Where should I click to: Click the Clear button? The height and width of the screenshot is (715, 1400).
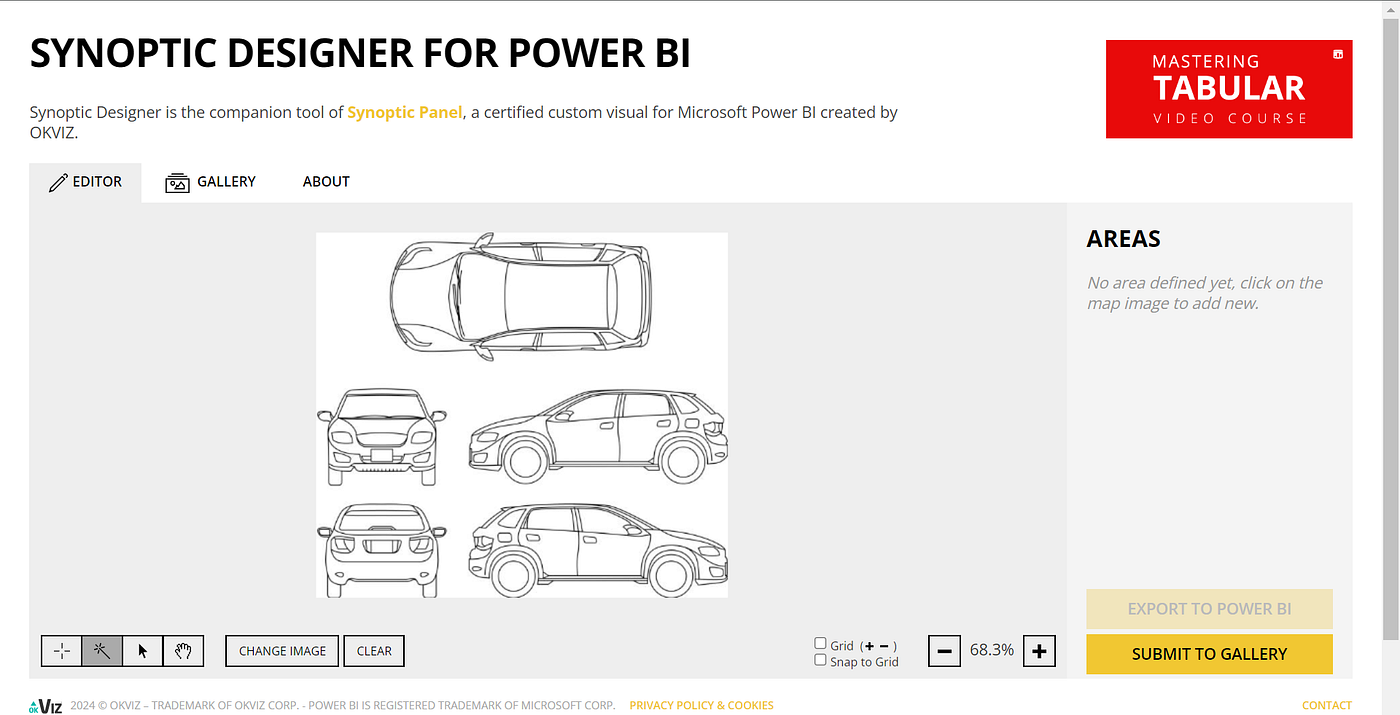(374, 651)
